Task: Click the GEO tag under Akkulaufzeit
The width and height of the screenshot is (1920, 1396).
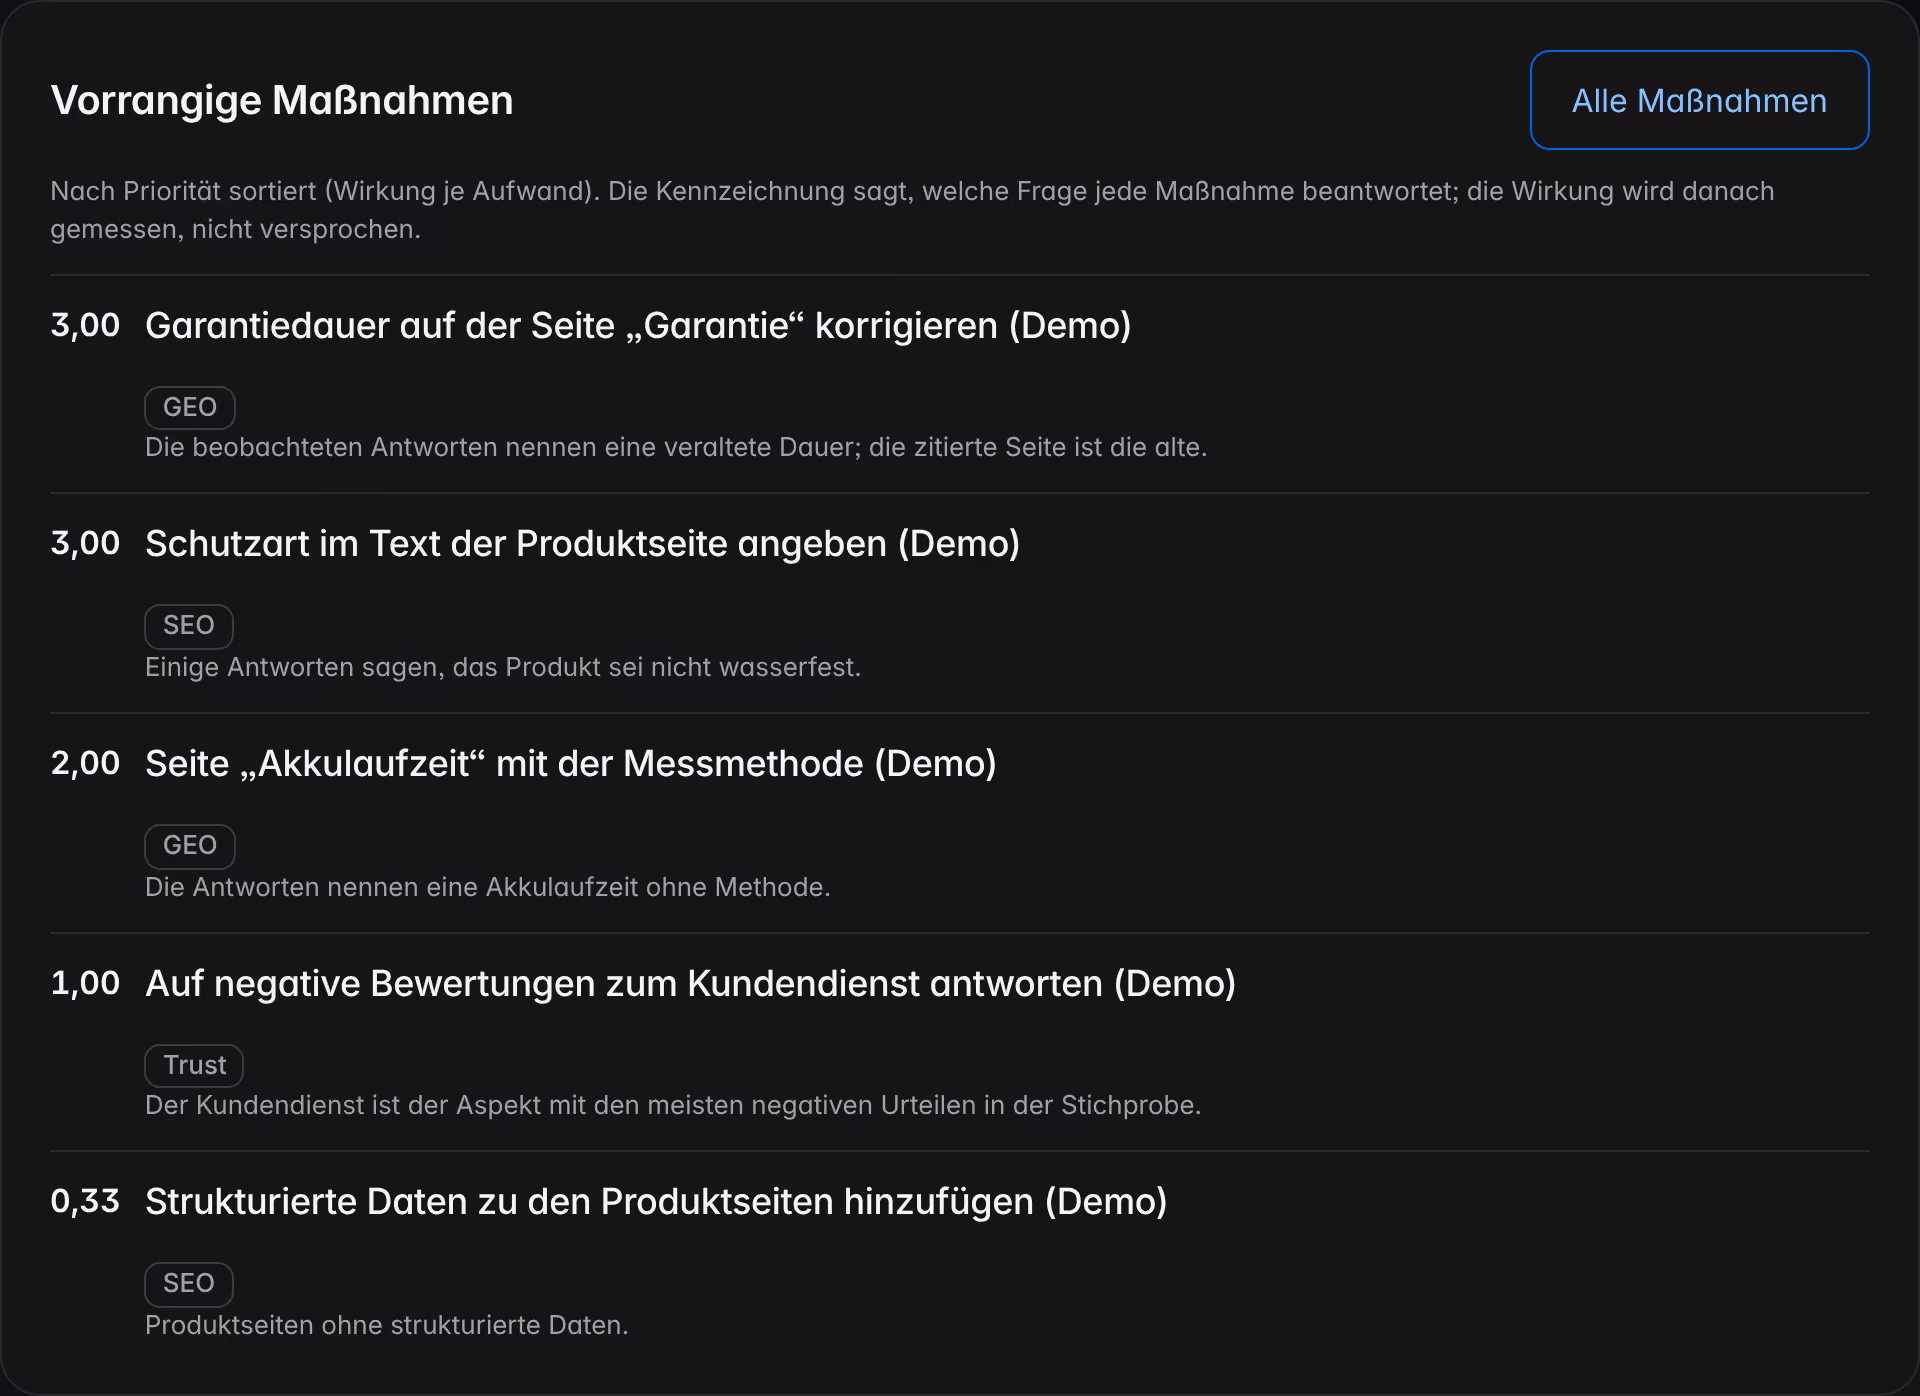Action: (190, 846)
